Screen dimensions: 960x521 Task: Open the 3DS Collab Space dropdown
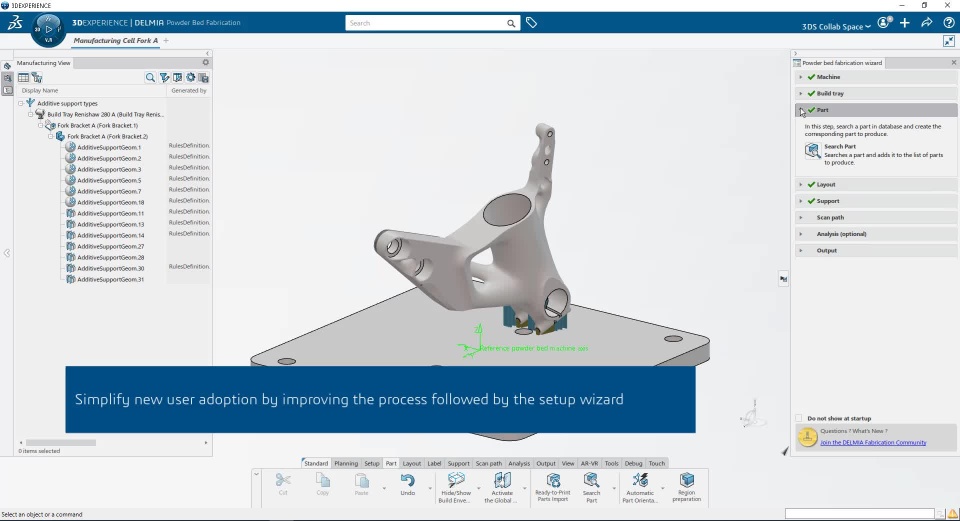[x=836, y=26]
